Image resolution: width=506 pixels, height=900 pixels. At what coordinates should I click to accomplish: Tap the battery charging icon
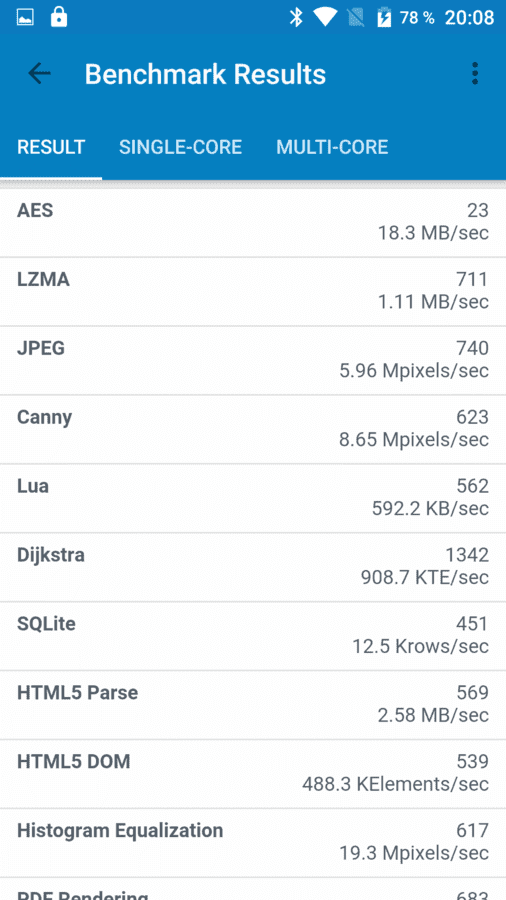click(x=383, y=18)
